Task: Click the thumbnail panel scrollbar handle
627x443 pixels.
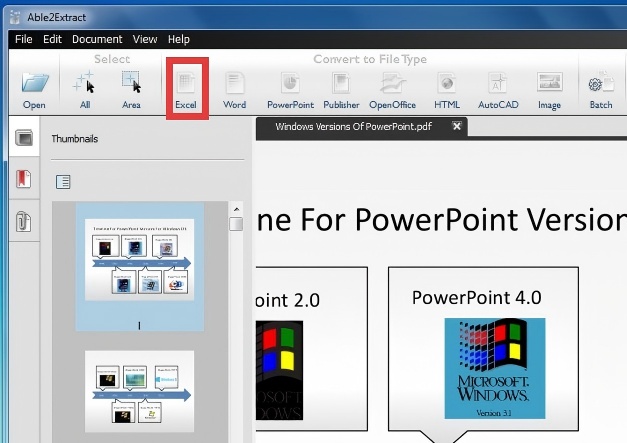Action: pyautogui.click(x=236, y=224)
